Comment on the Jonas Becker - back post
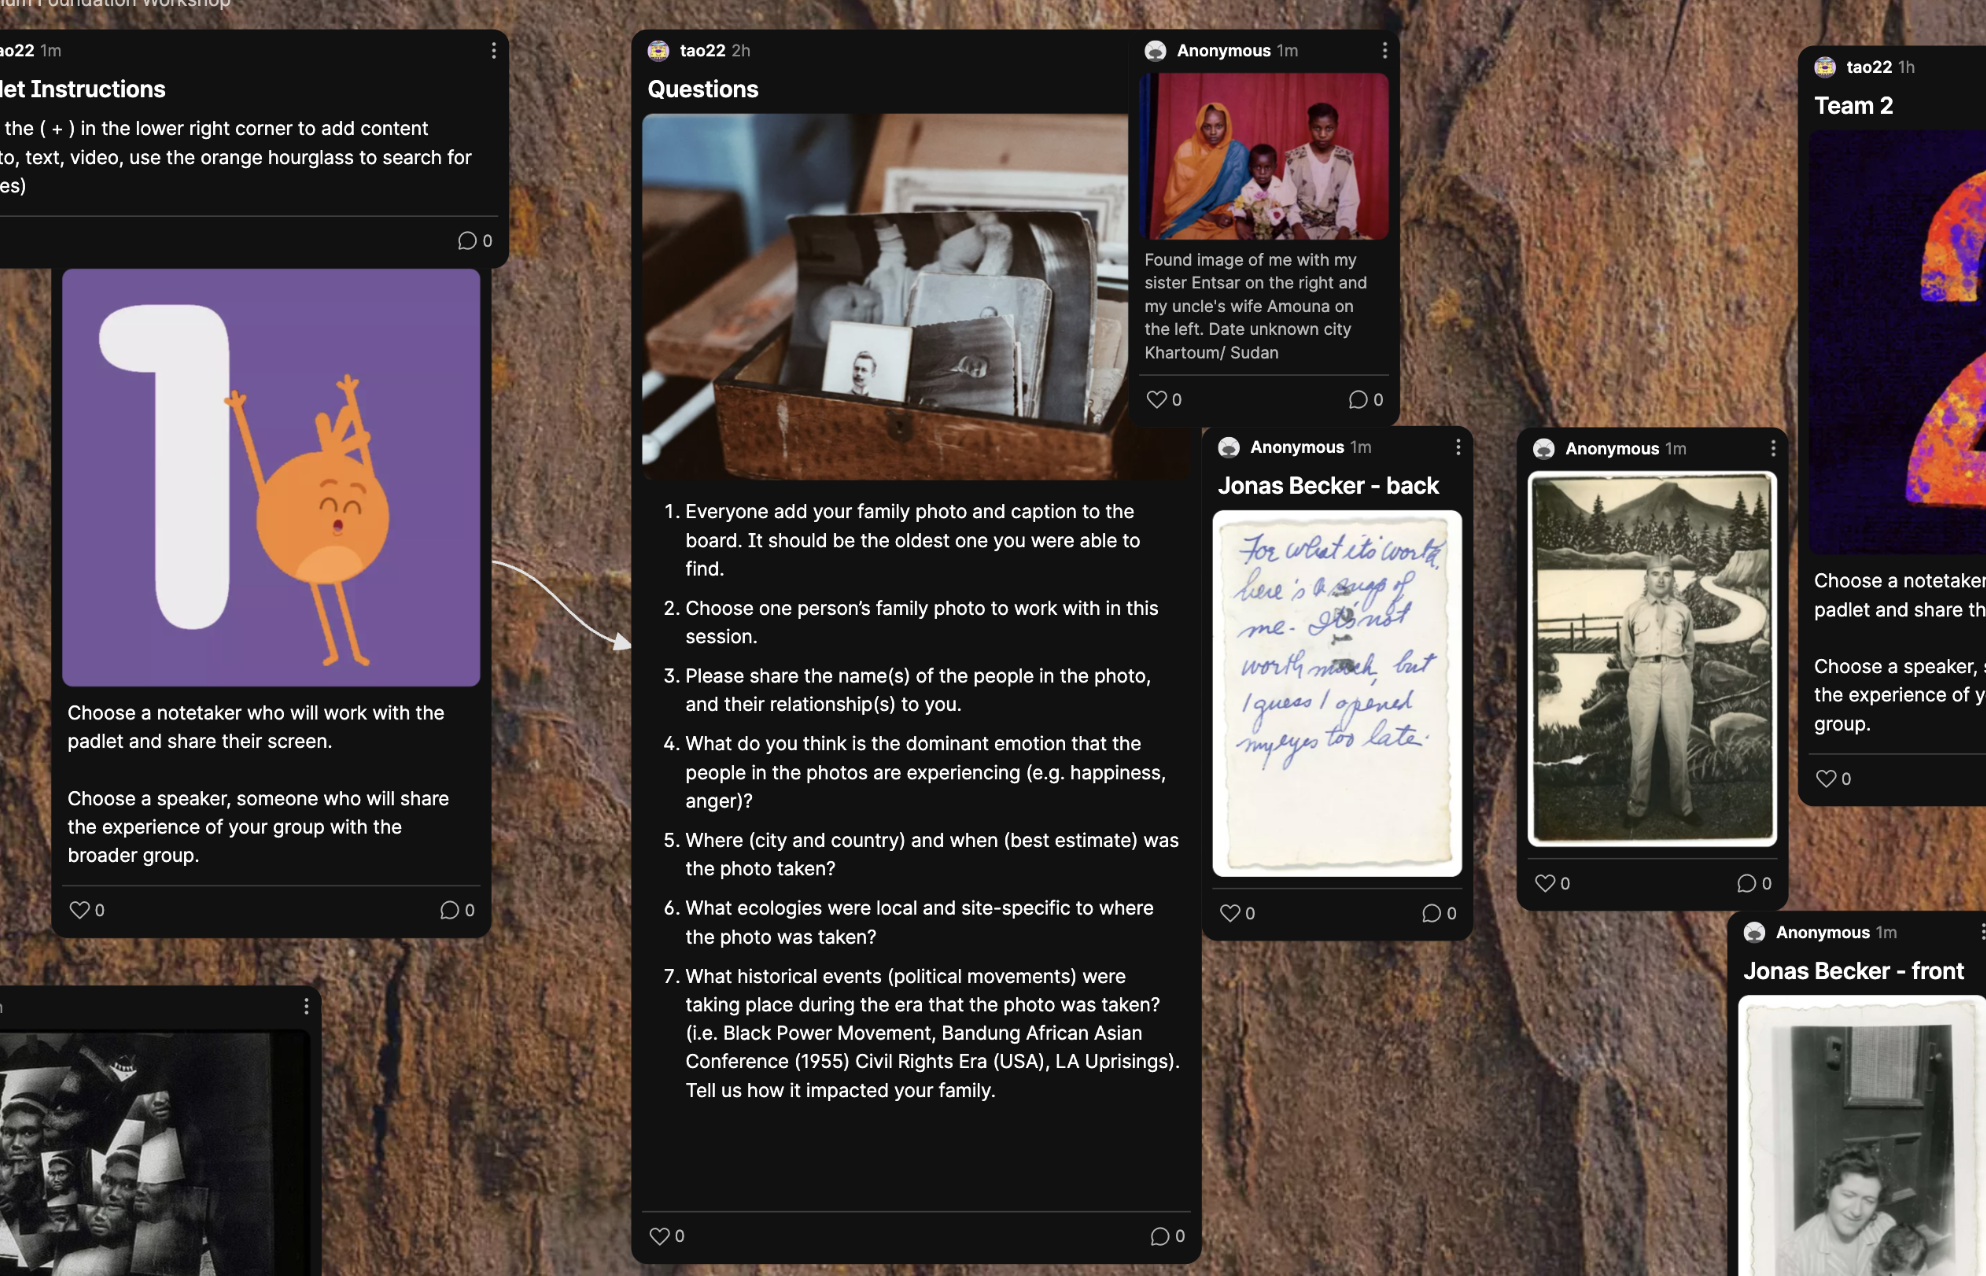Viewport: 1986px width, 1276px height. pyautogui.click(x=1432, y=913)
